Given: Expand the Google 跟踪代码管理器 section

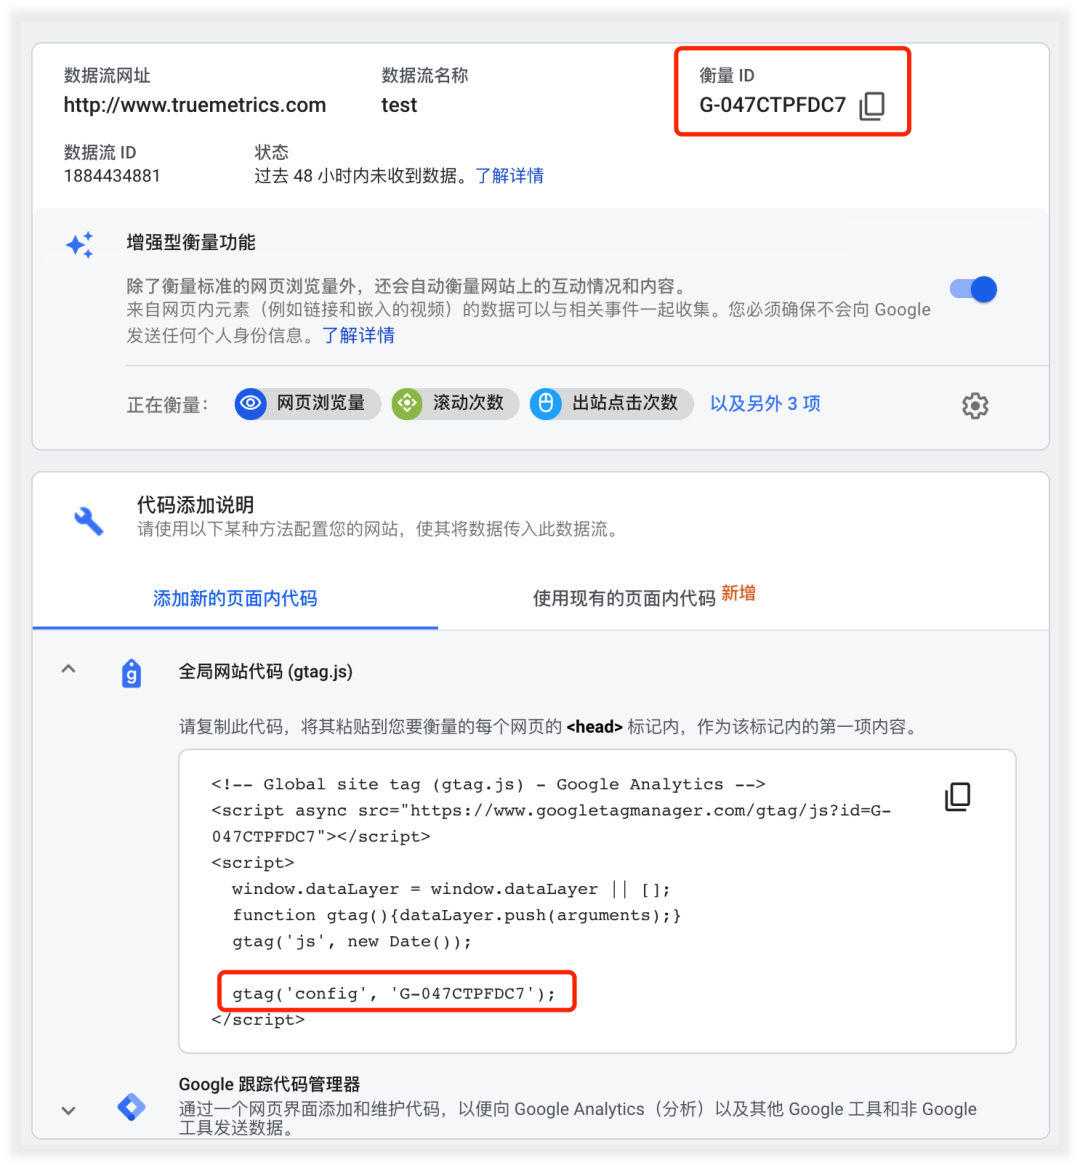Looking at the screenshot, I should tap(69, 1111).
